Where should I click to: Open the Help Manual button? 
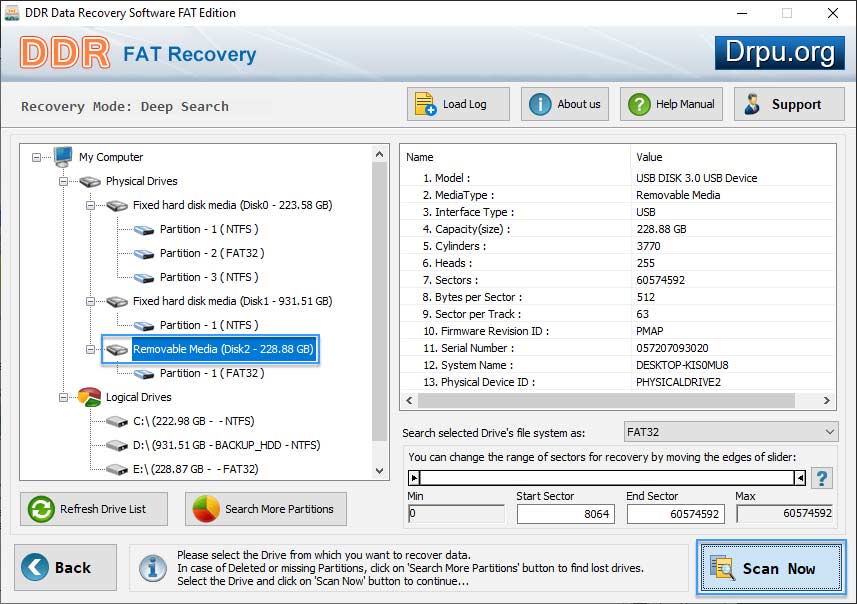tap(671, 104)
